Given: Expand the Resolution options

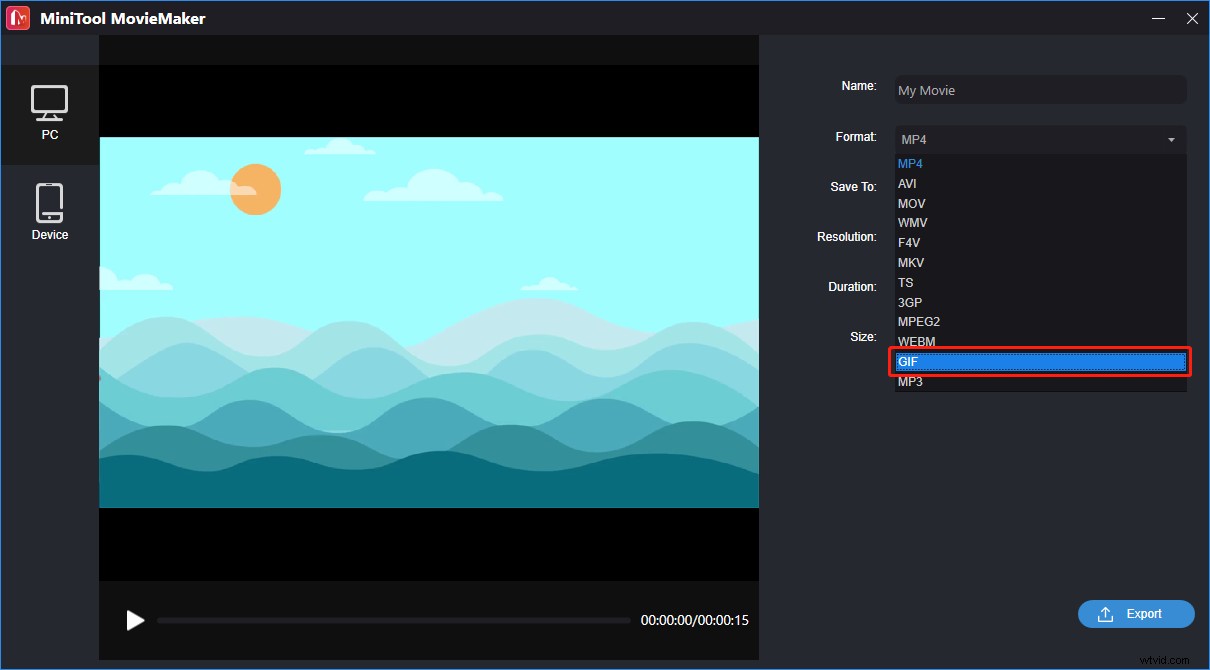Looking at the screenshot, I should coord(1040,237).
